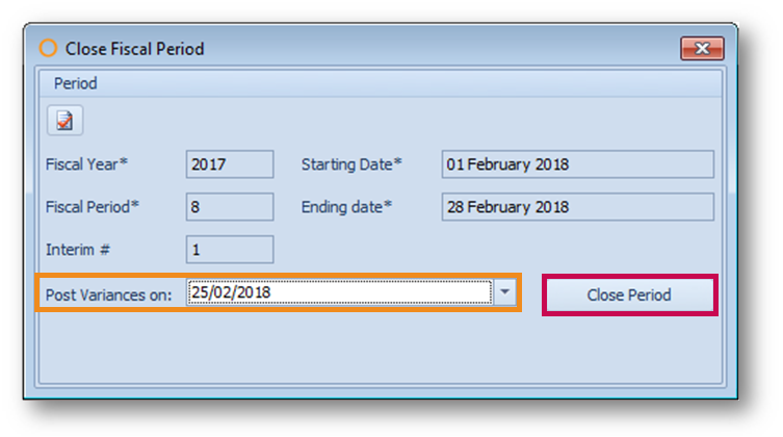Click the Fiscal Period* label
The image size is (783, 437).
pyautogui.click(x=92, y=207)
